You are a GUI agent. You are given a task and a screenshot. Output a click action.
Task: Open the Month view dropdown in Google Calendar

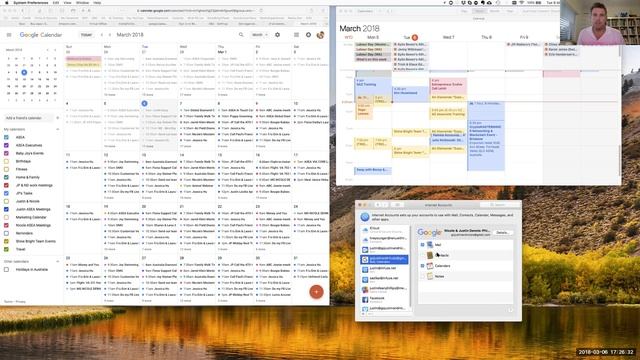tap(260, 35)
